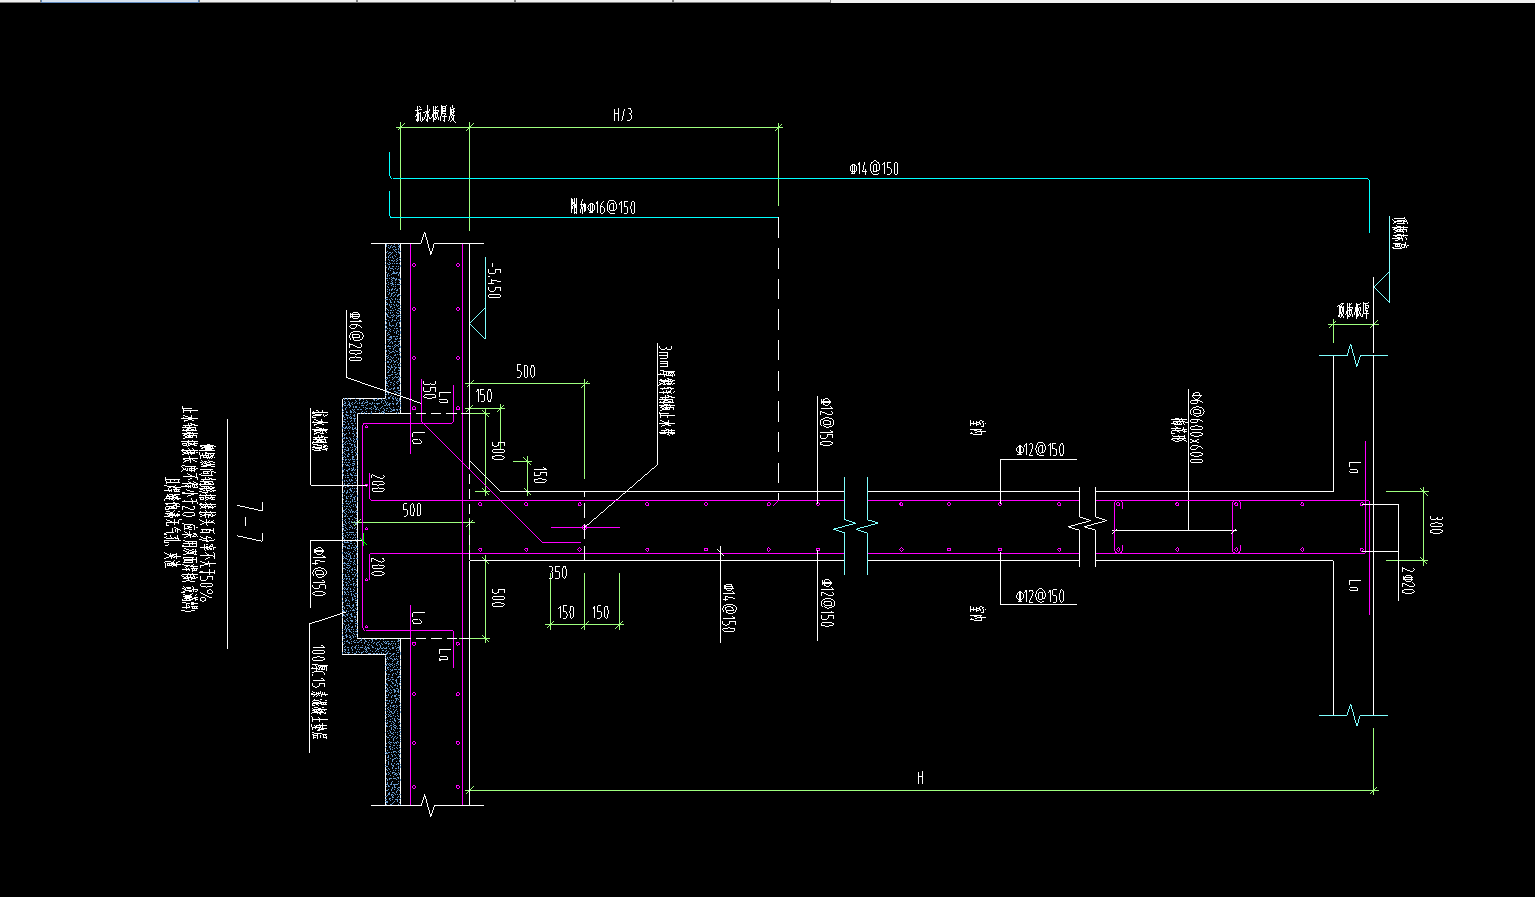The image size is (1535, 897).
Task: Select the 顶板板厚 dimension text at right
Action: tap(1355, 310)
